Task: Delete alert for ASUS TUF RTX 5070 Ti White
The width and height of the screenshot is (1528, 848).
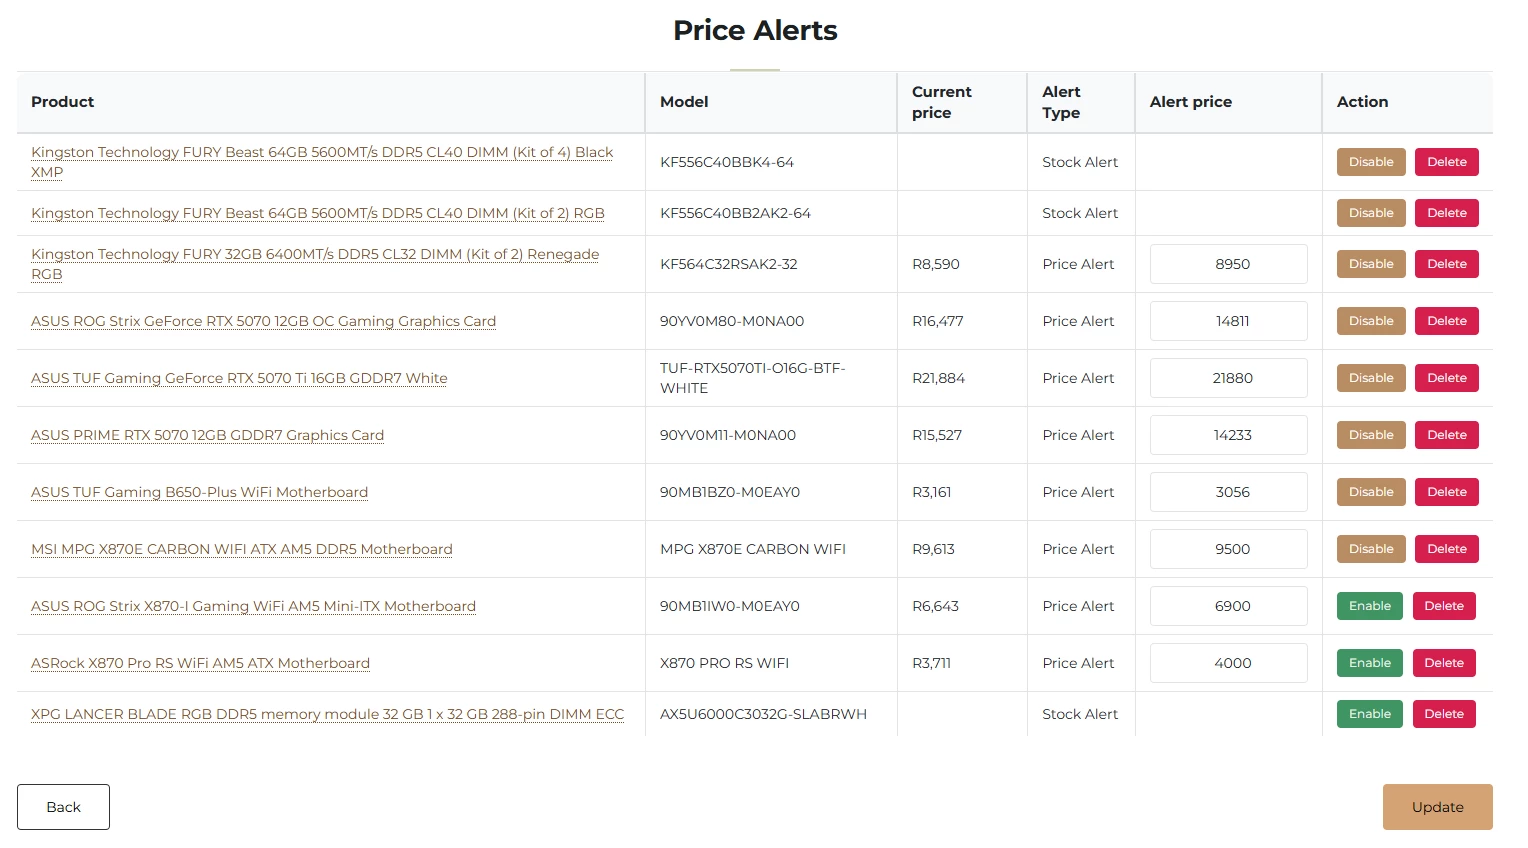Action: tap(1447, 378)
